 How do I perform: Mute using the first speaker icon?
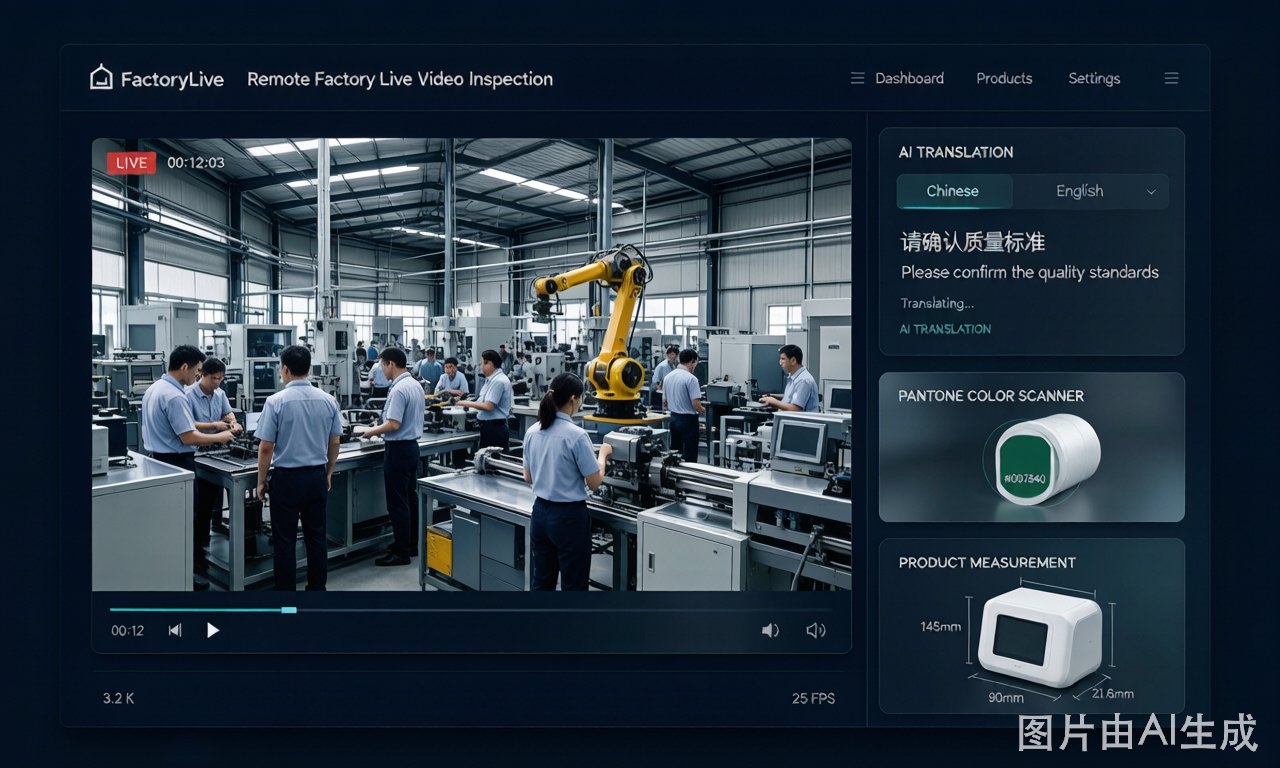coord(770,630)
